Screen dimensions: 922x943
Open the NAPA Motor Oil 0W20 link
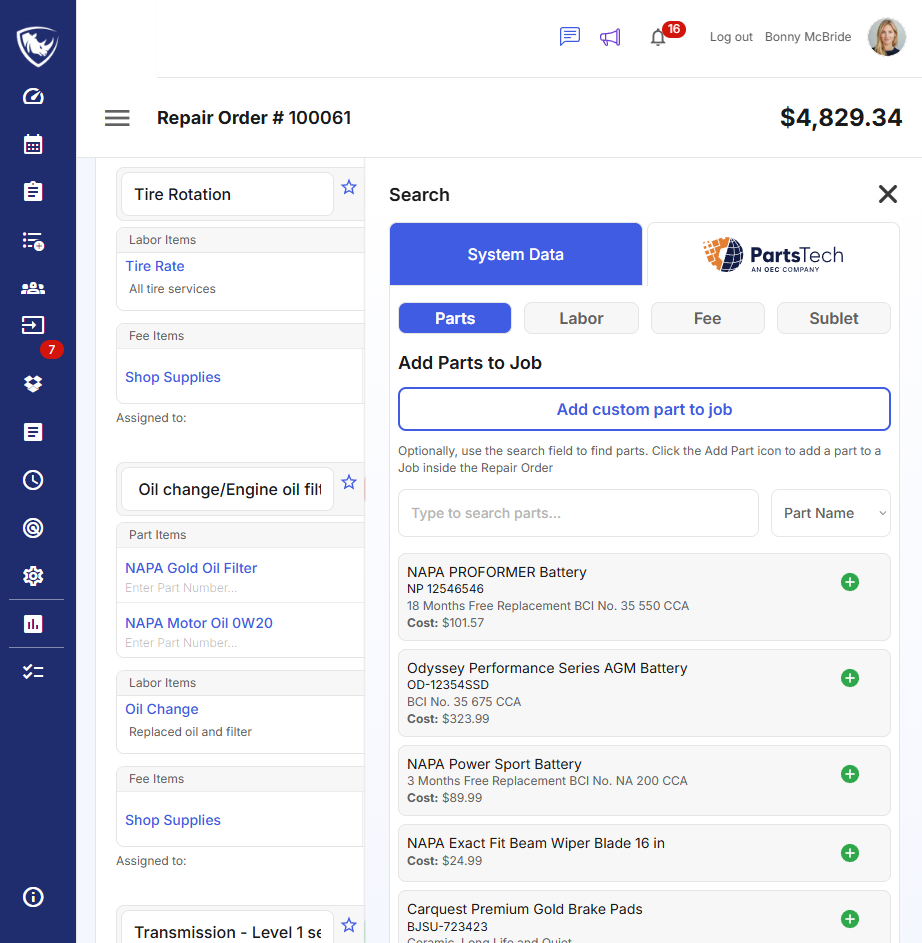tap(198, 623)
